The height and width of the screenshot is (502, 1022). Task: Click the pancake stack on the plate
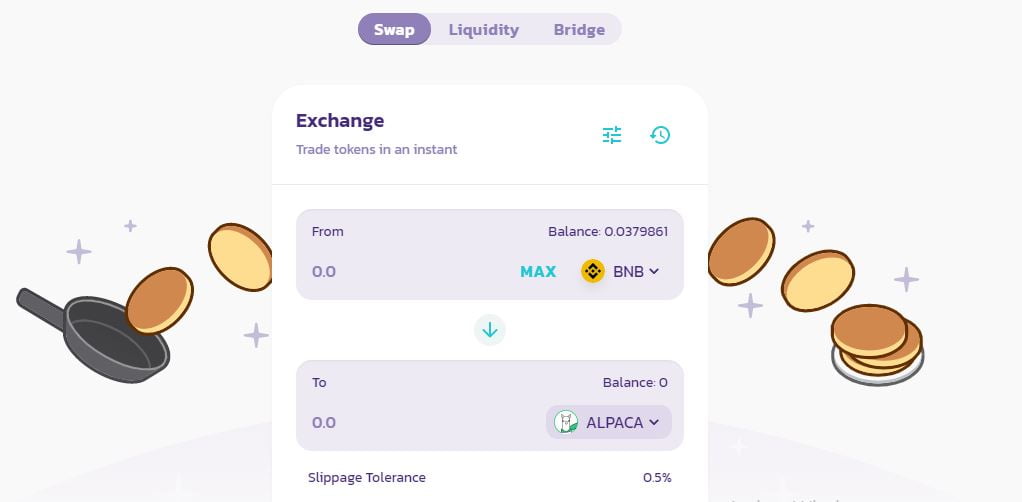(x=876, y=342)
